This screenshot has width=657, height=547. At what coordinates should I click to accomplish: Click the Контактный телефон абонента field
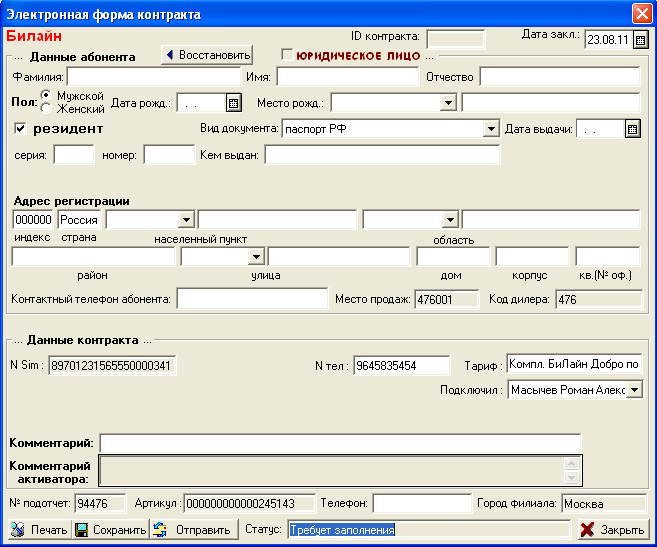pos(252,299)
